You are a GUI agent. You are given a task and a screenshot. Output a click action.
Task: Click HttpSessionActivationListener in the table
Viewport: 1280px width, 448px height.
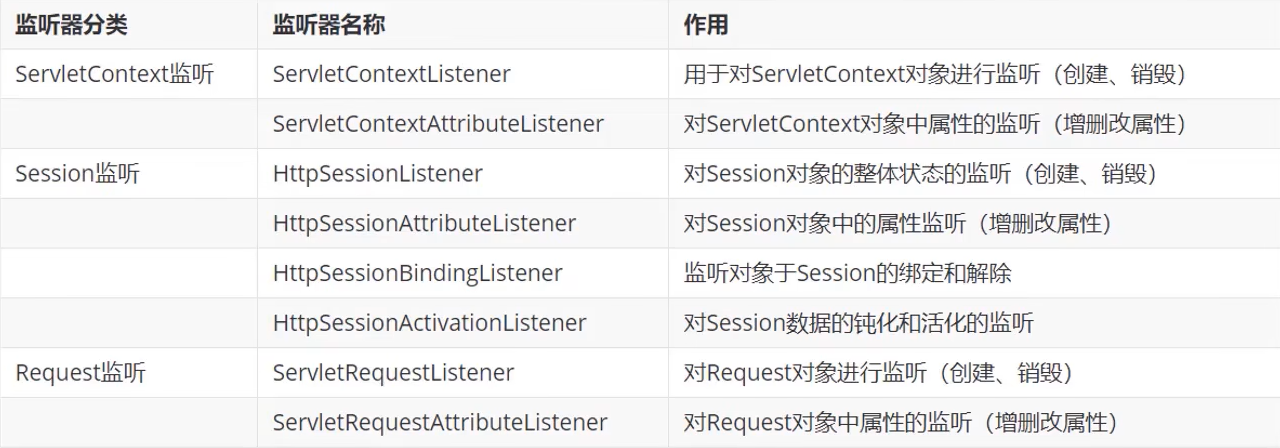pyautogui.click(x=429, y=323)
